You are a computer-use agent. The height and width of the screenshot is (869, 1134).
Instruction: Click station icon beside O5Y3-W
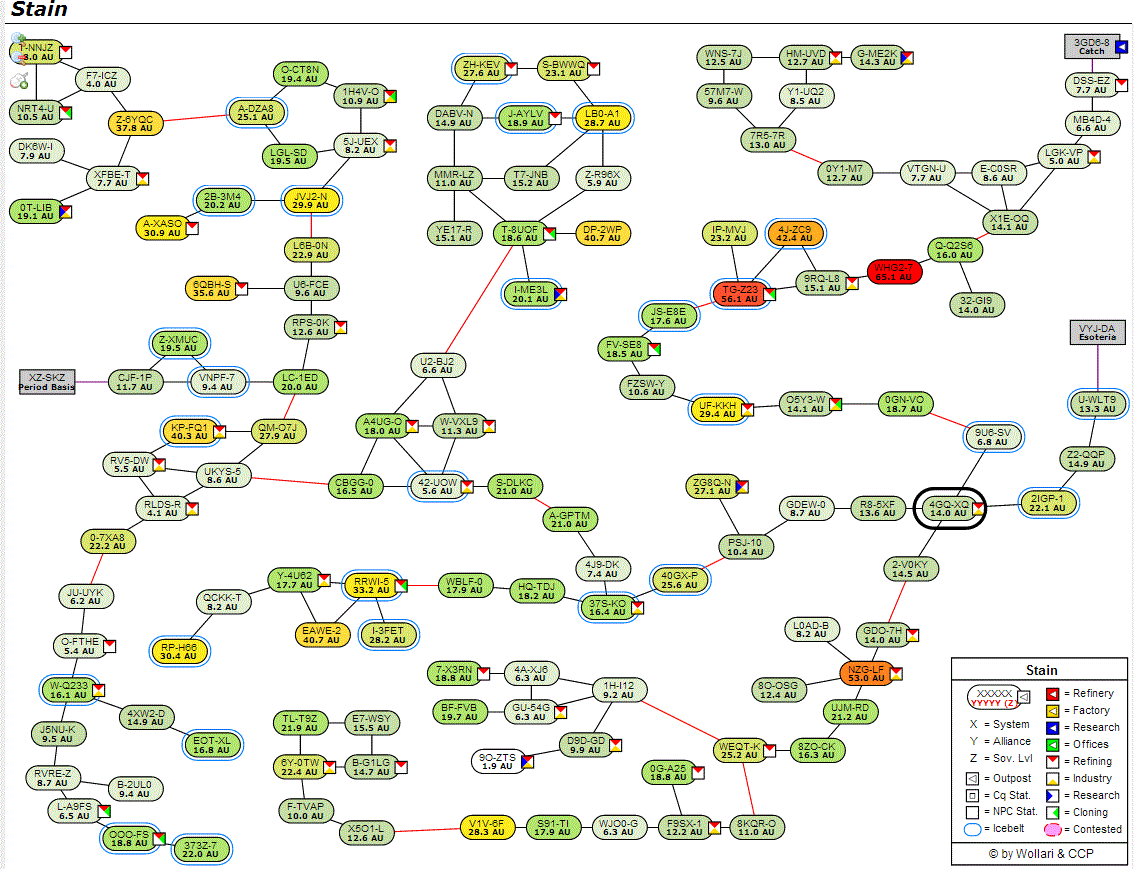[x=835, y=404]
